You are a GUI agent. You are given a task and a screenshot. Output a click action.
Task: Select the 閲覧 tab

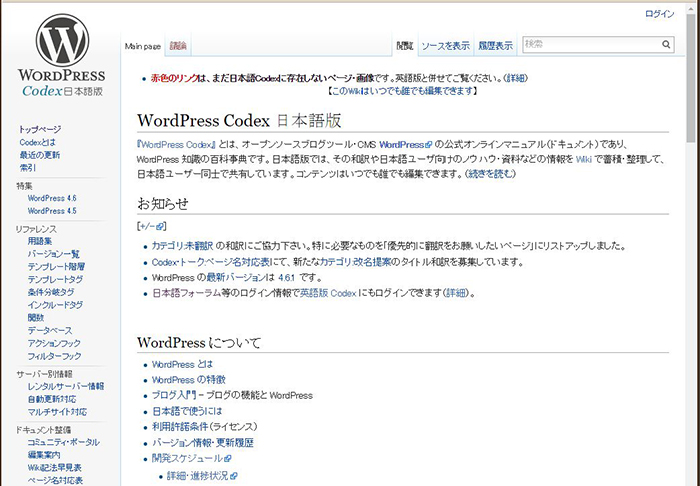[x=405, y=46]
